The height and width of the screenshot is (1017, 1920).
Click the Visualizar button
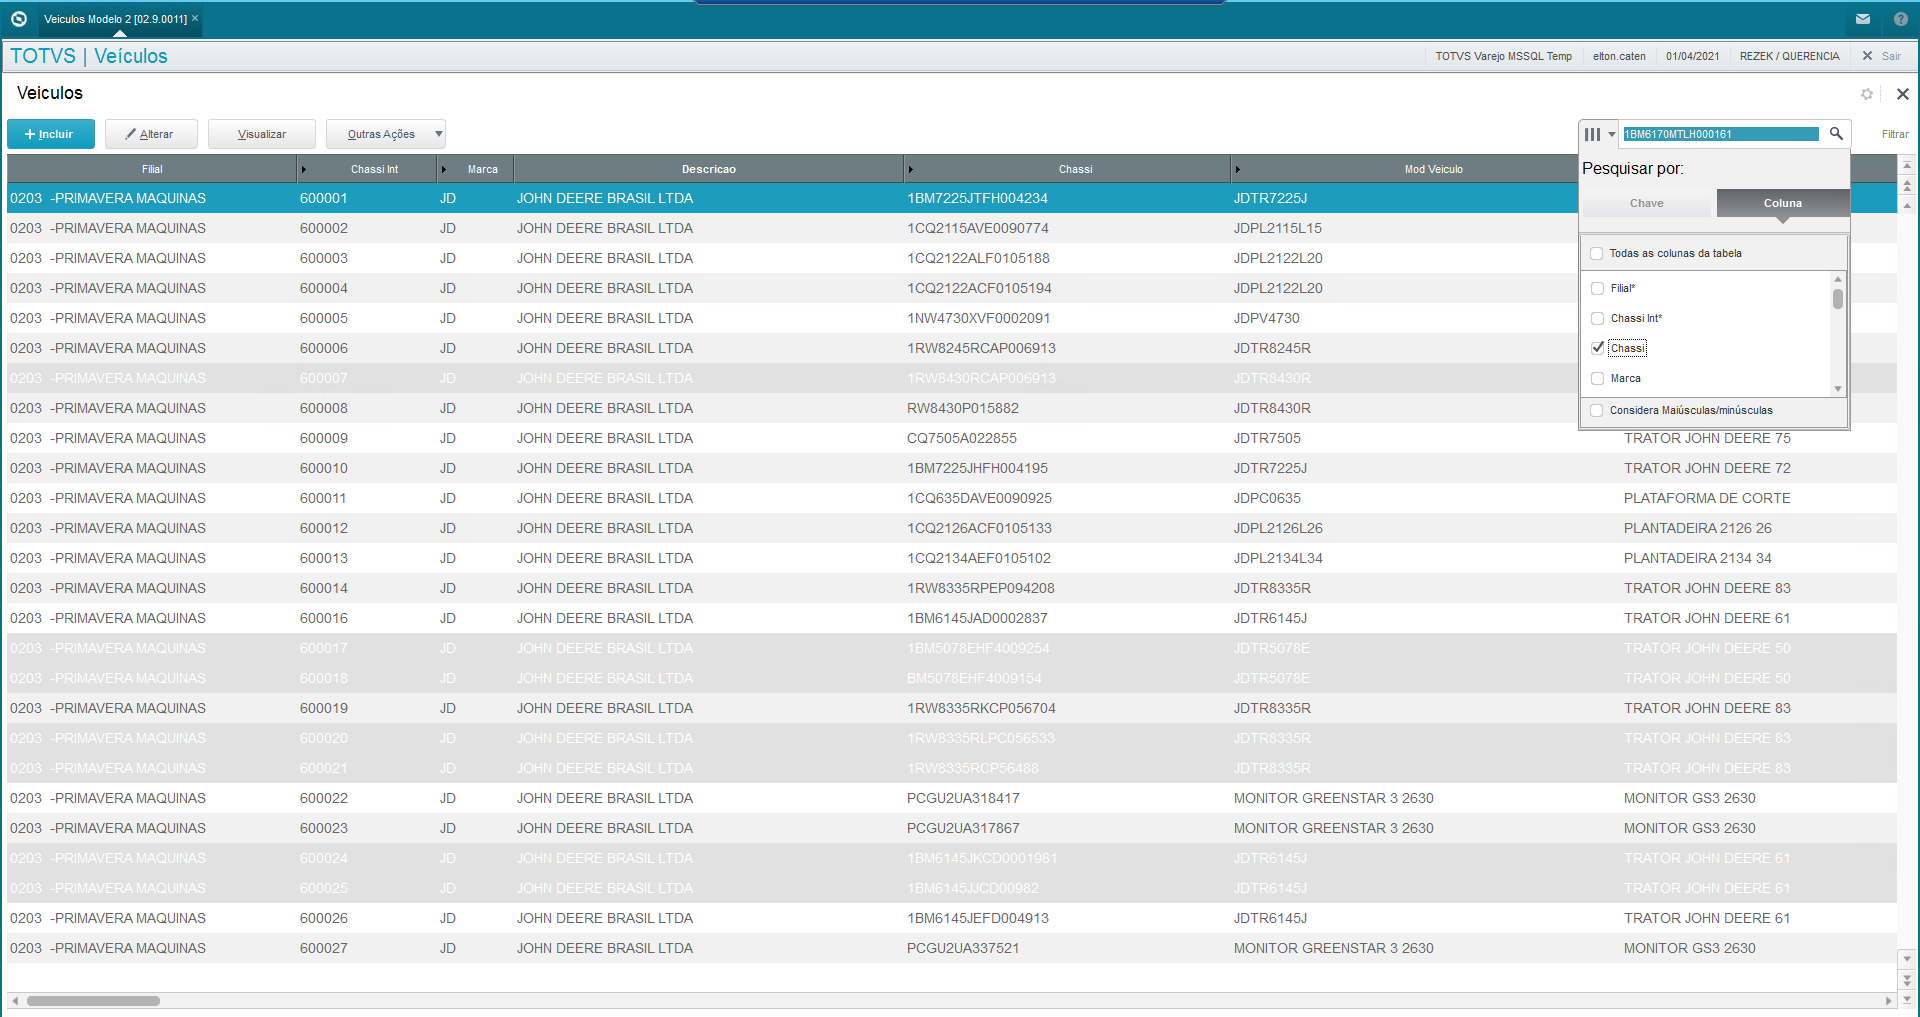click(x=262, y=134)
